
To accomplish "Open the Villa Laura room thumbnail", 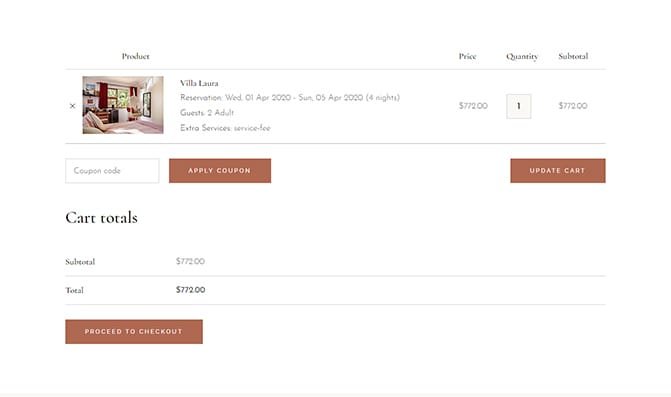I will point(123,105).
